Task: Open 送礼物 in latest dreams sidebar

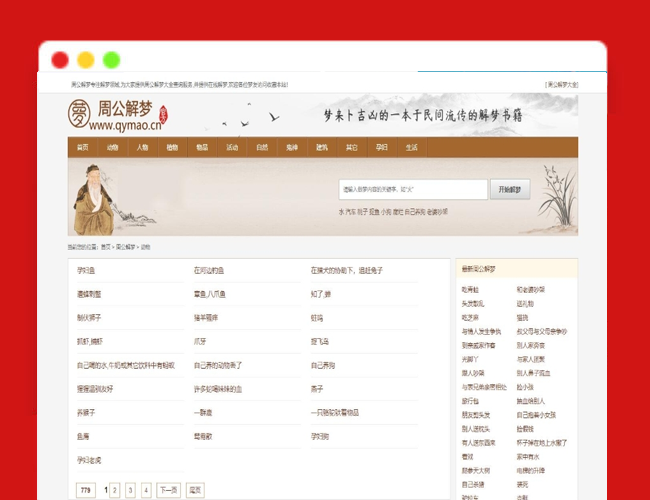Action: (x=525, y=304)
